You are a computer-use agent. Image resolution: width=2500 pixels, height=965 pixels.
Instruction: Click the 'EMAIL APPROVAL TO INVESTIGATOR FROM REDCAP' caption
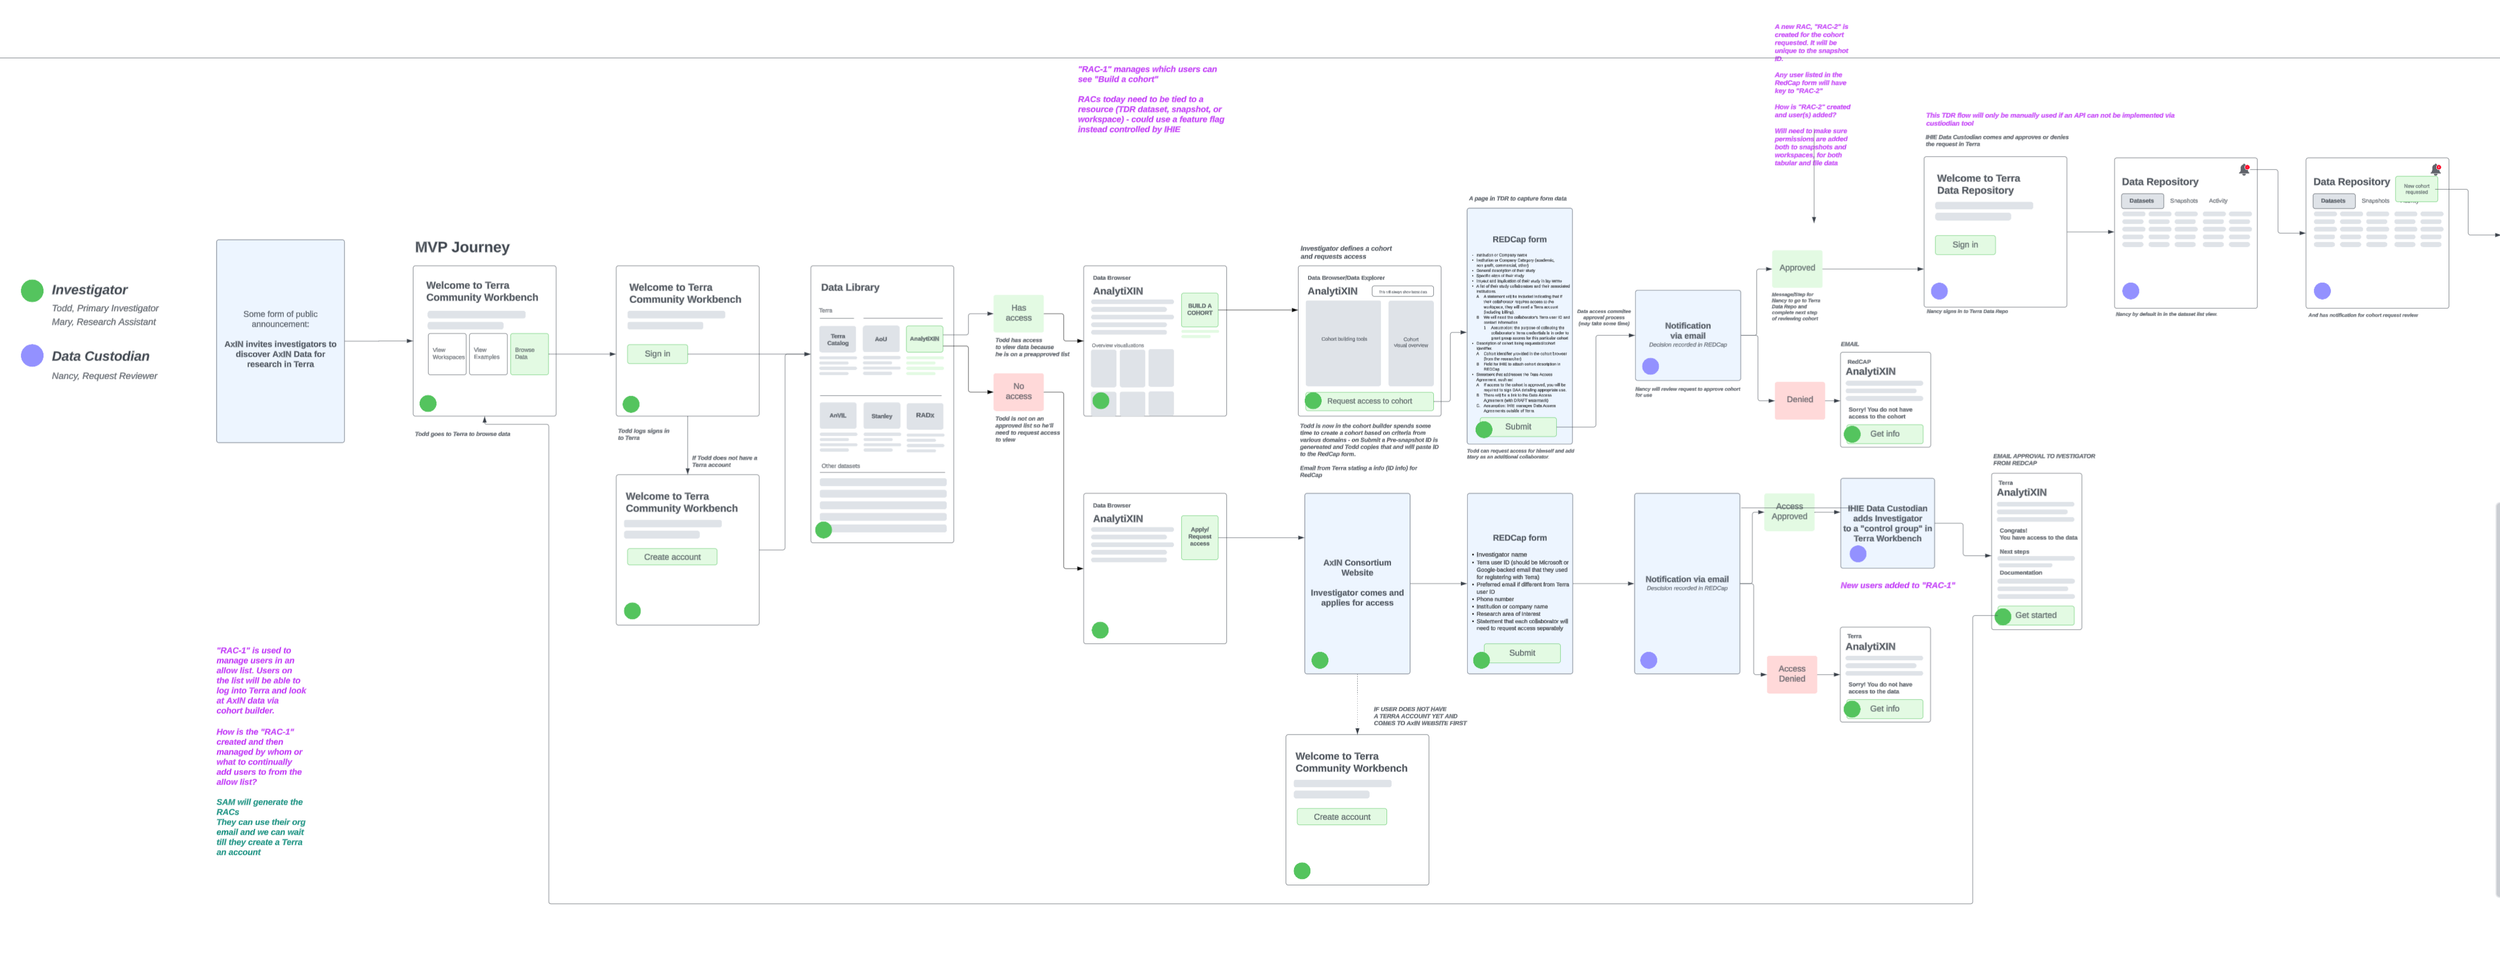click(2043, 460)
